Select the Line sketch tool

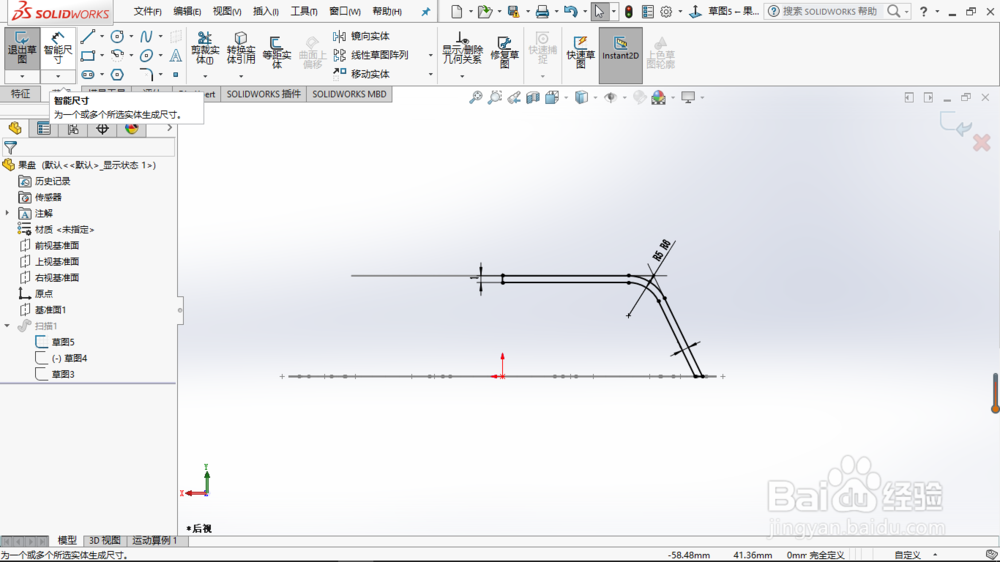88,36
